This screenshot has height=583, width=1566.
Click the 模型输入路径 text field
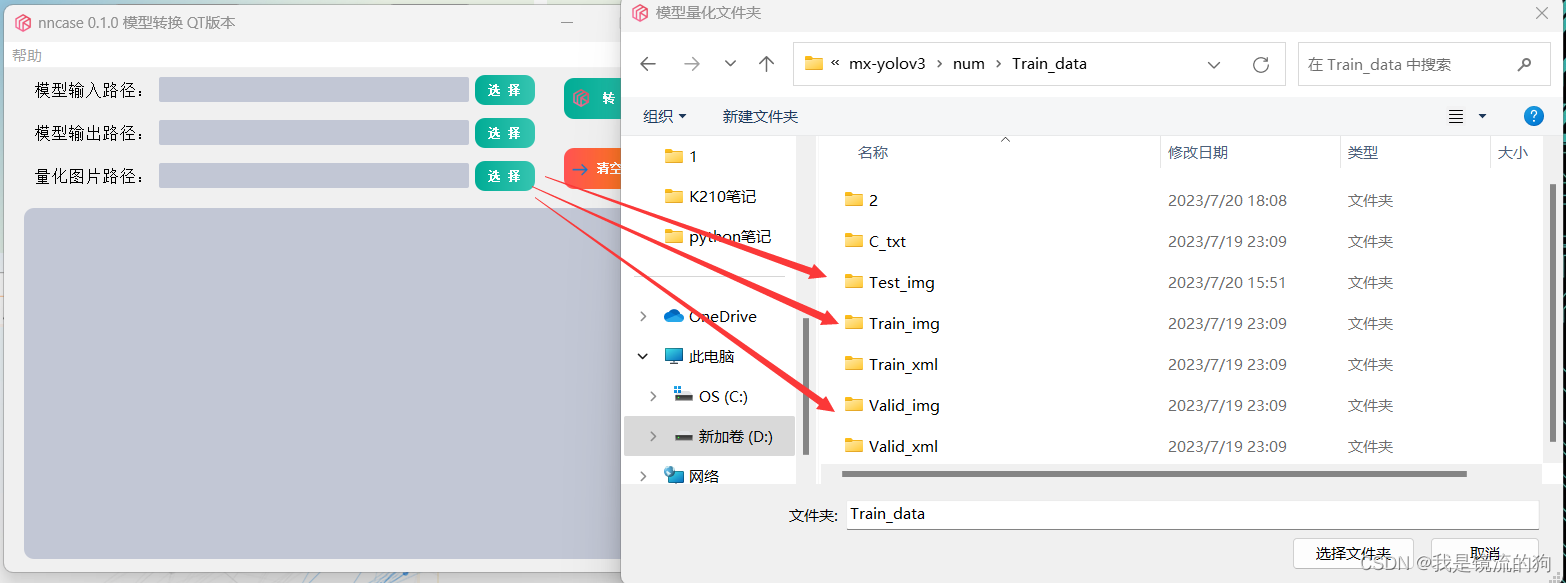[314, 90]
